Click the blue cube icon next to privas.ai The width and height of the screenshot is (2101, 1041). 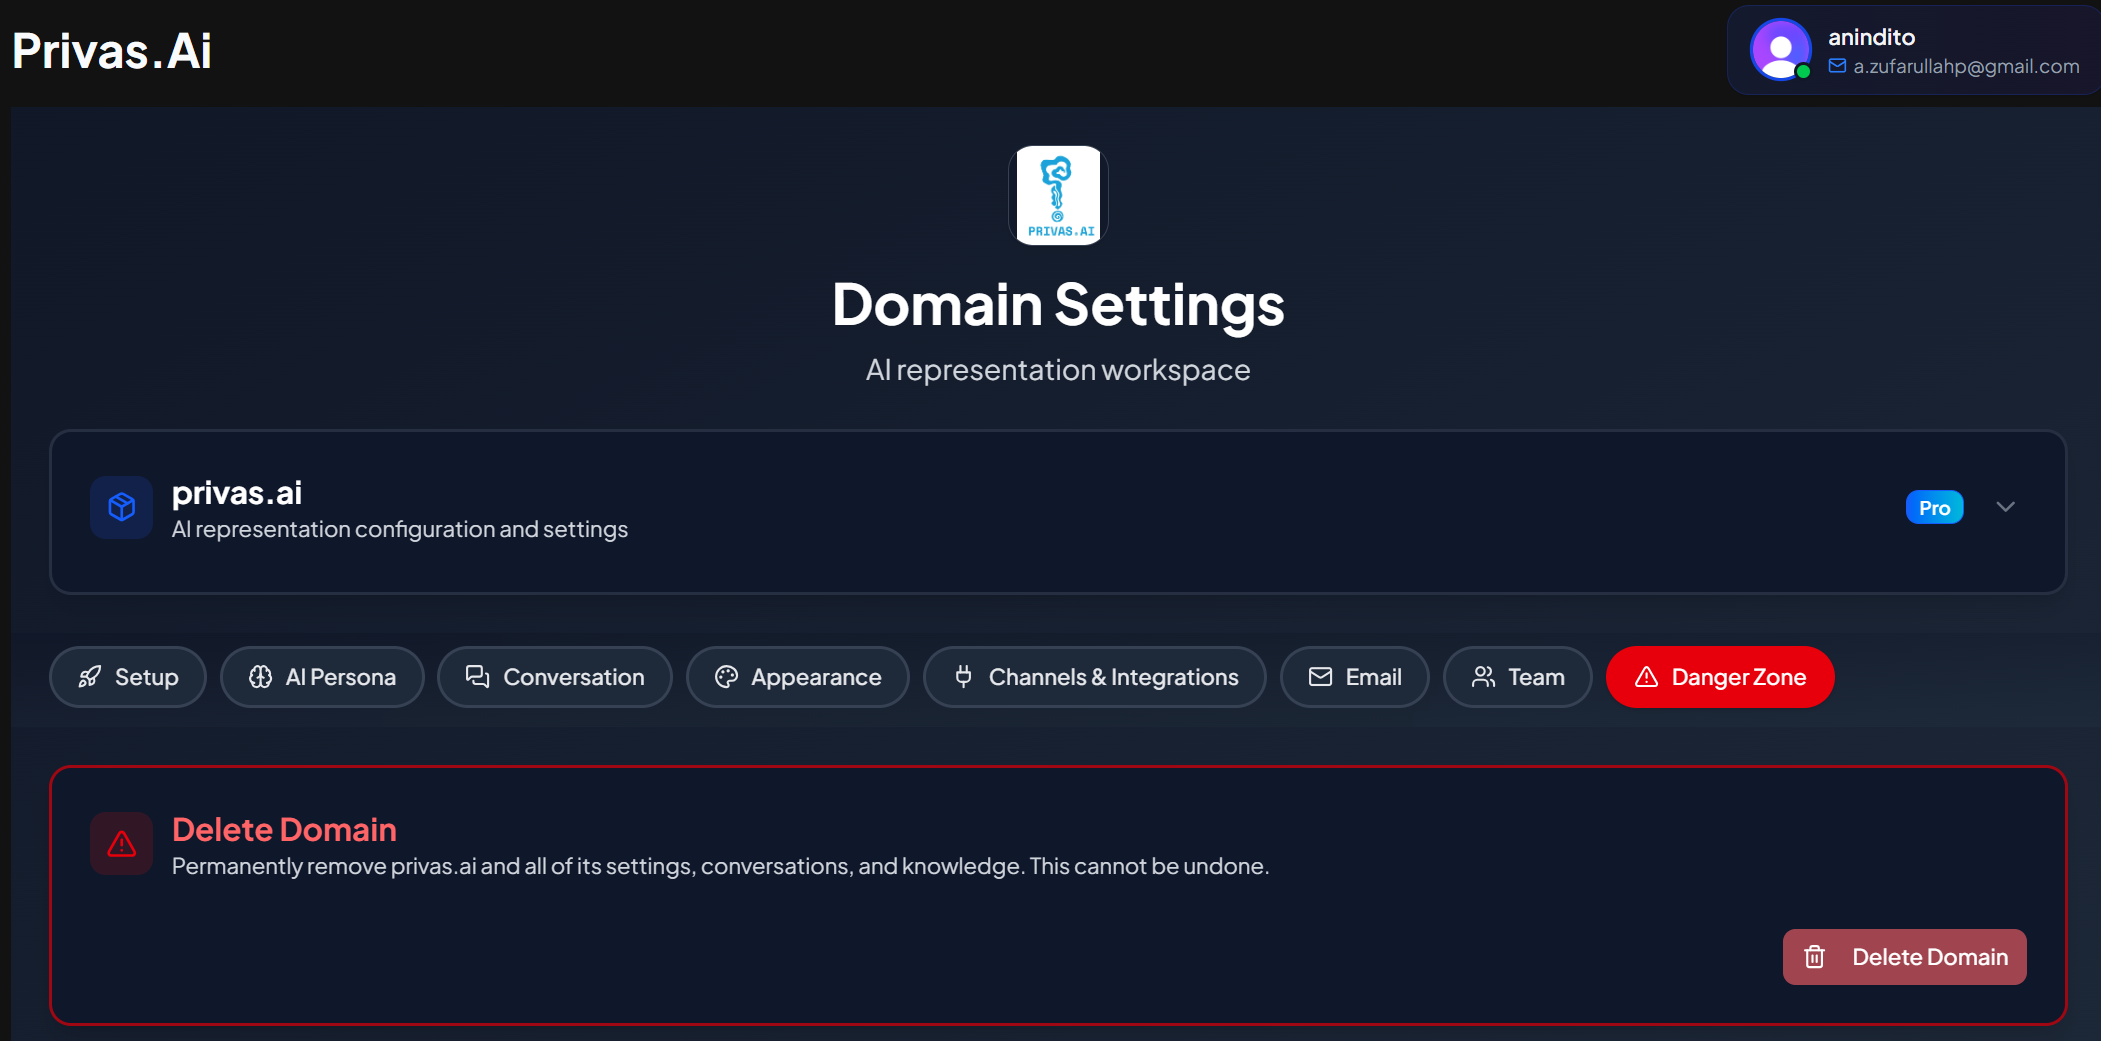click(x=121, y=507)
